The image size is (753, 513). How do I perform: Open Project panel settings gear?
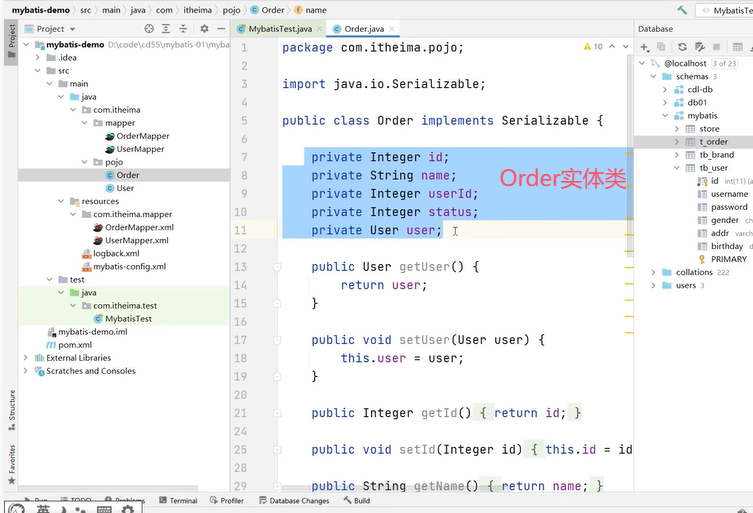click(x=204, y=29)
